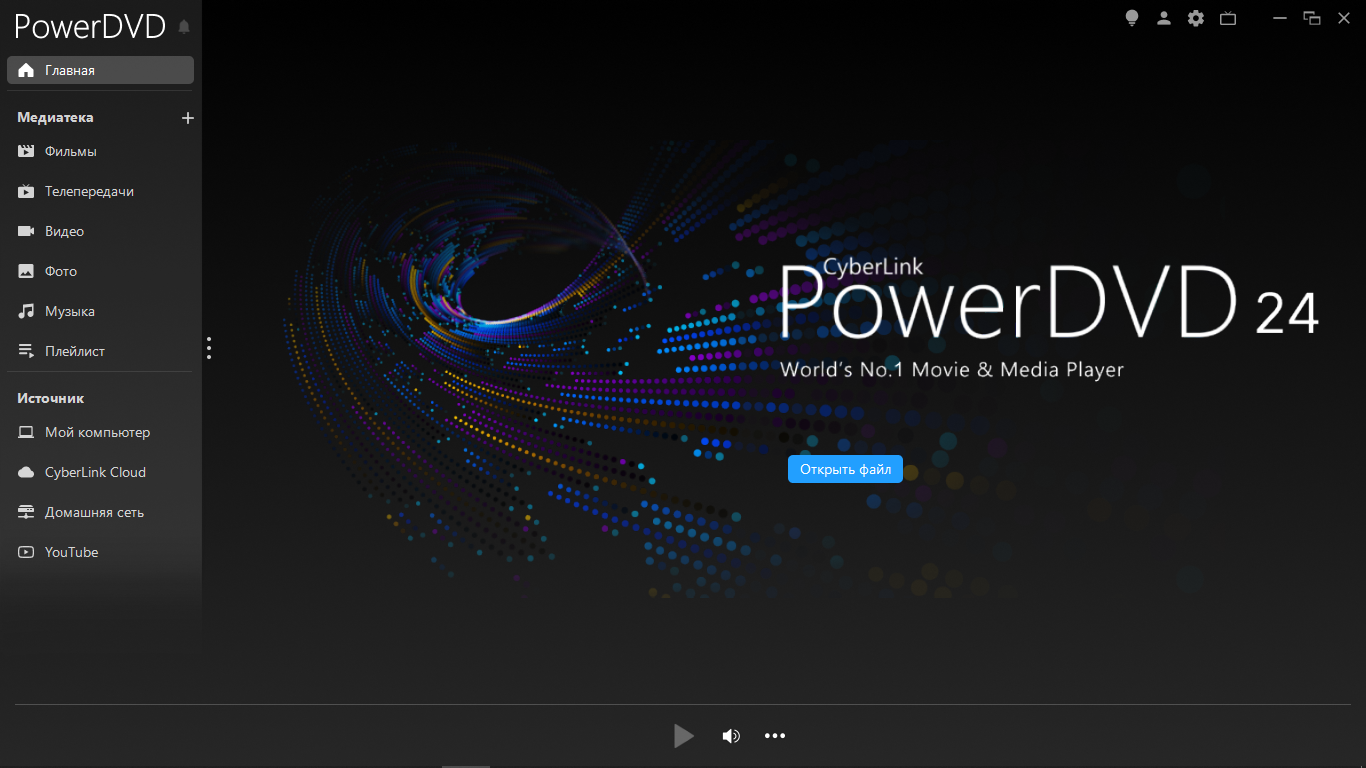Image resolution: width=1366 pixels, height=768 pixels.
Task: Open Мой компьютер source
Action: 96,432
